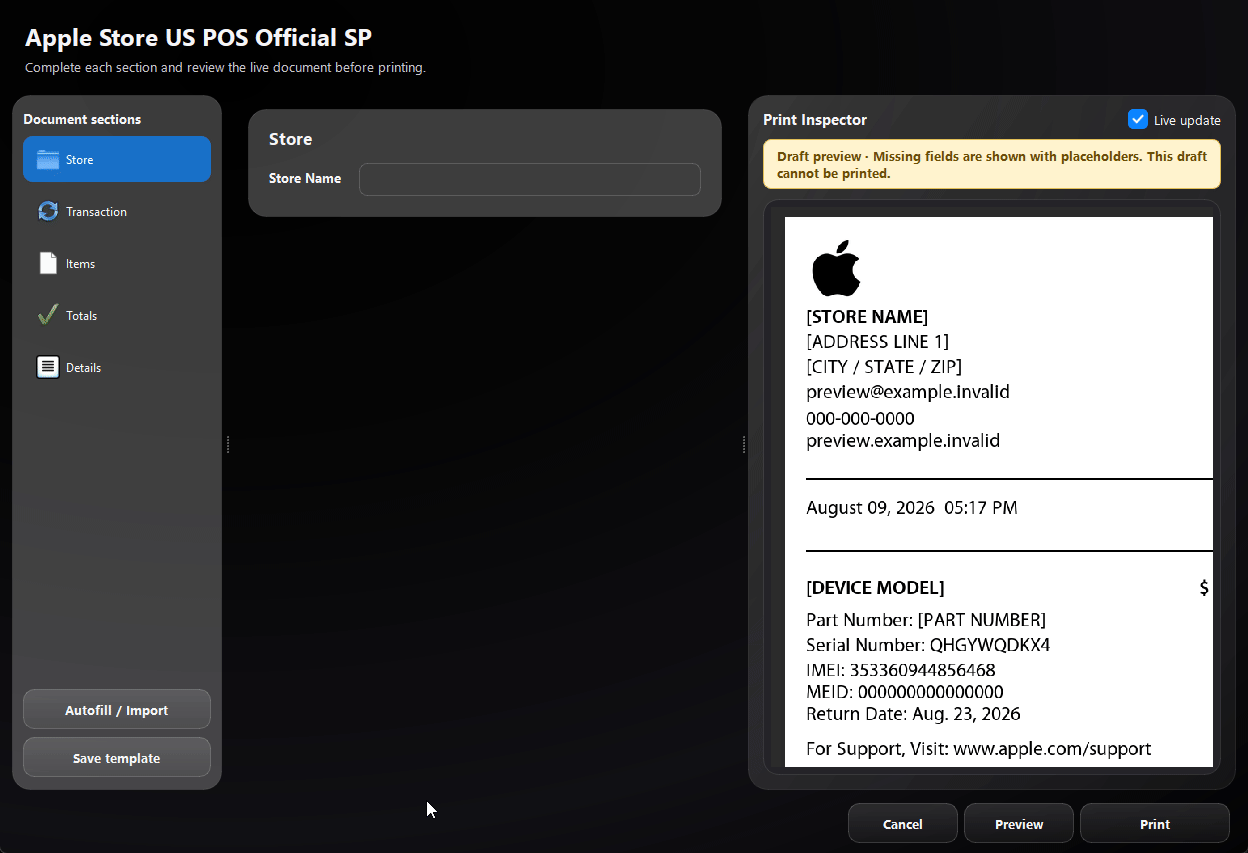Click the Return Date Aug. 23, 2026 line

point(913,714)
